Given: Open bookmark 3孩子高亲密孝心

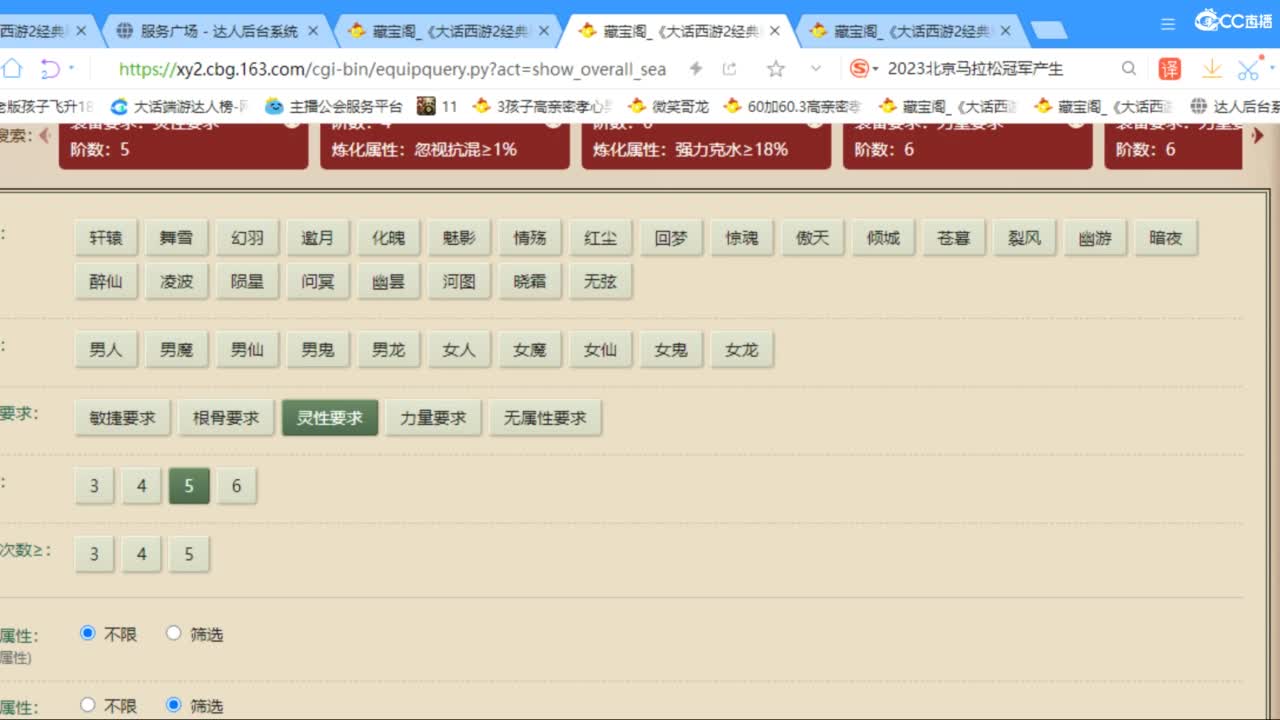Looking at the screenshot, I should pyautogui.click(x=544, y=106).
